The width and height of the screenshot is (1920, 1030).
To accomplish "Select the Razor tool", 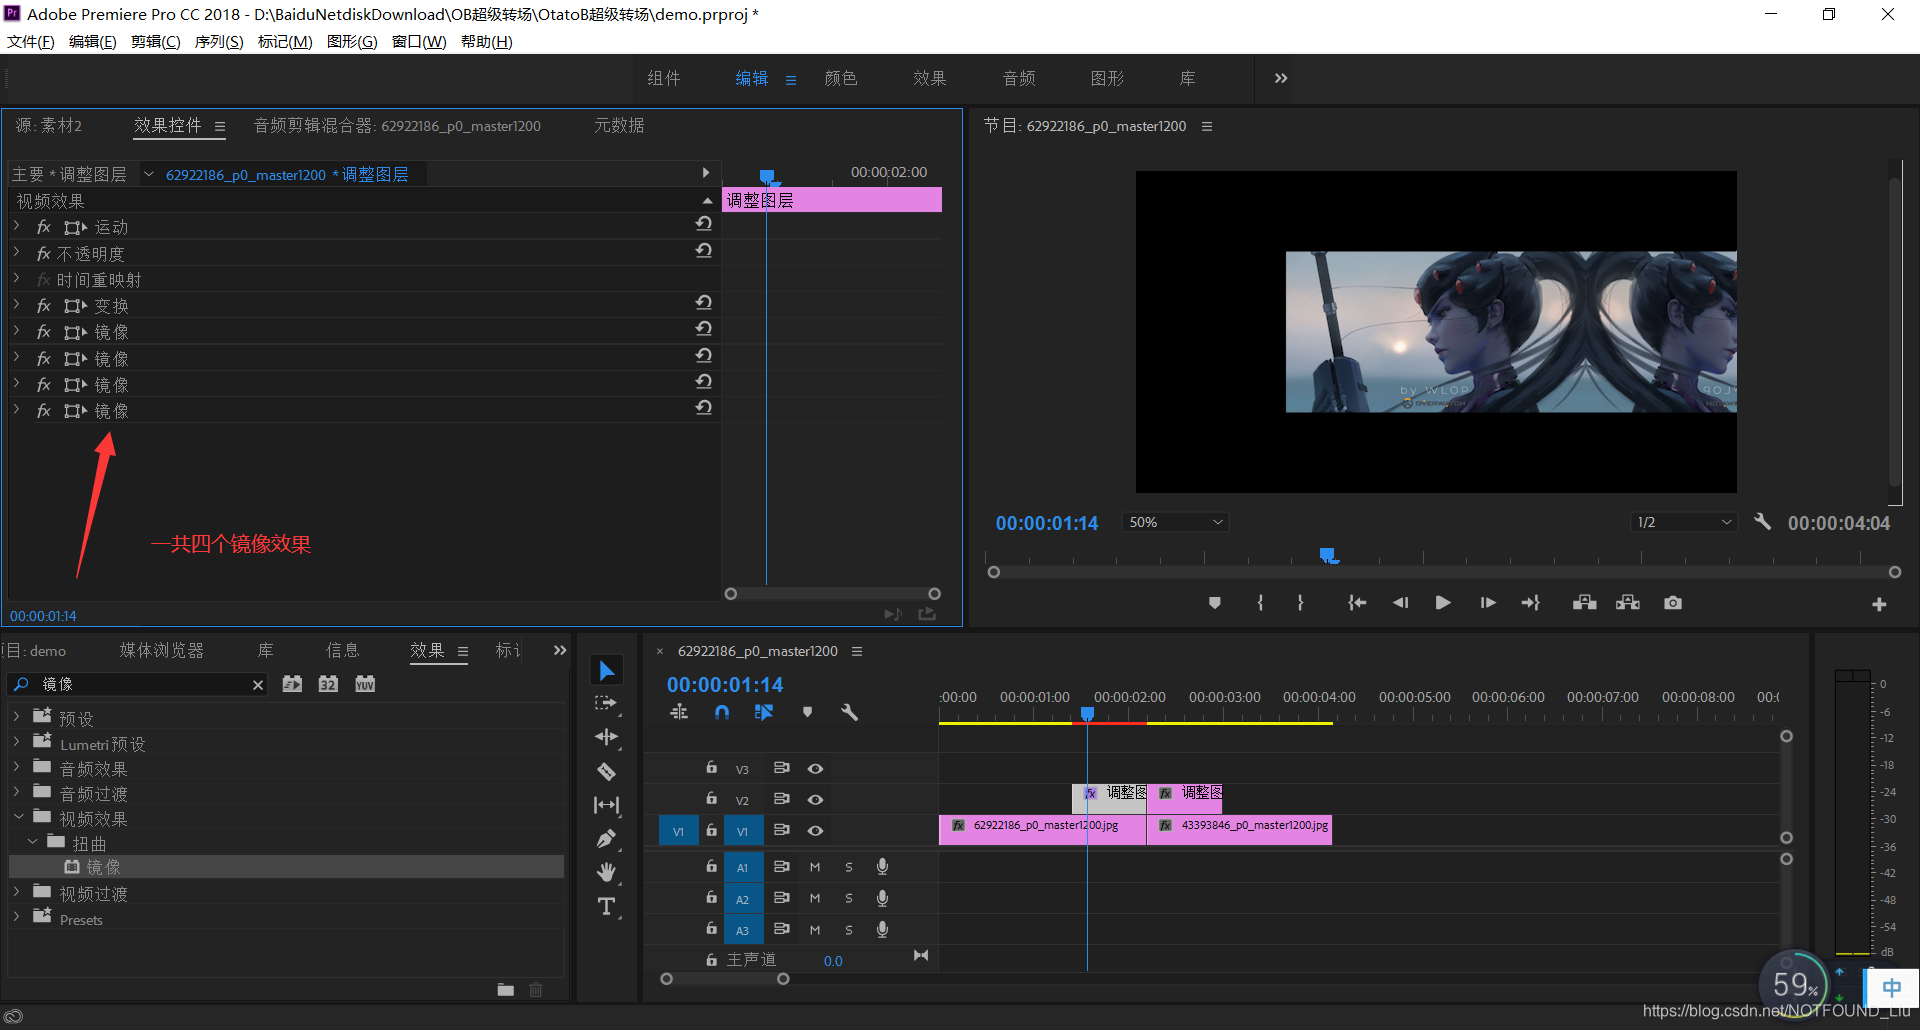I will point(606,771).
